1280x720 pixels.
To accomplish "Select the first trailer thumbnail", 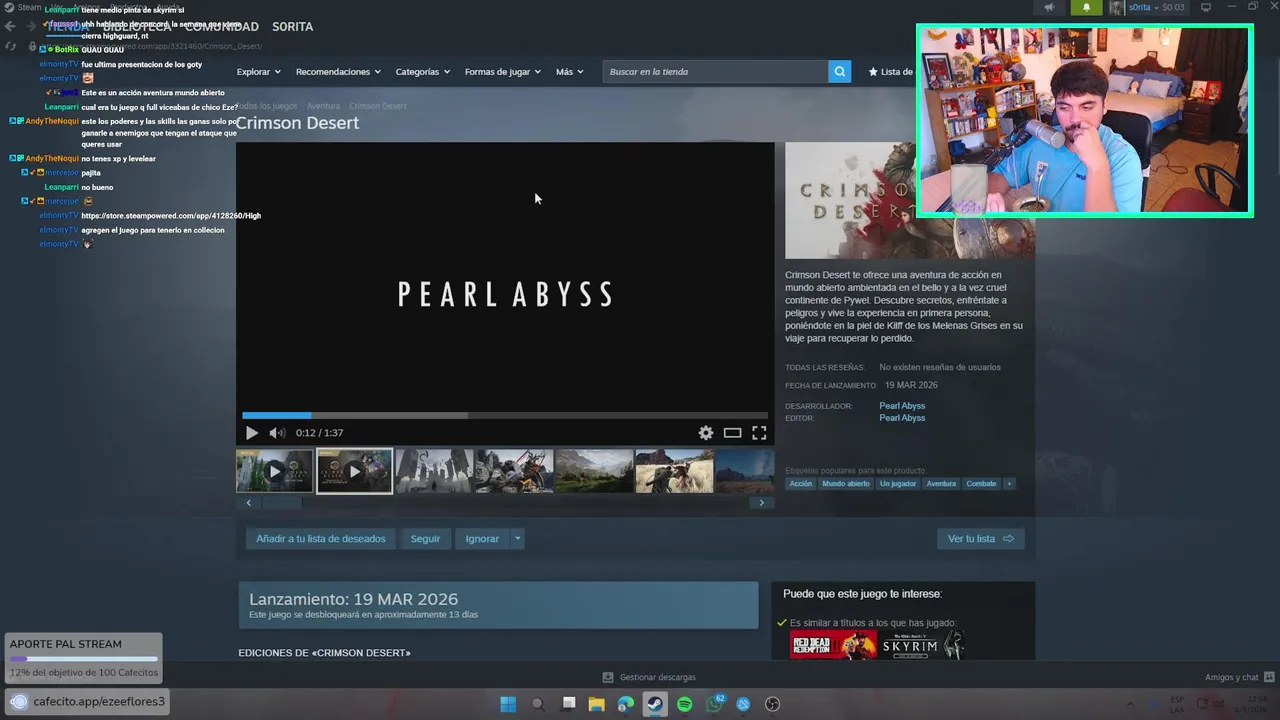I will [274, 471].
